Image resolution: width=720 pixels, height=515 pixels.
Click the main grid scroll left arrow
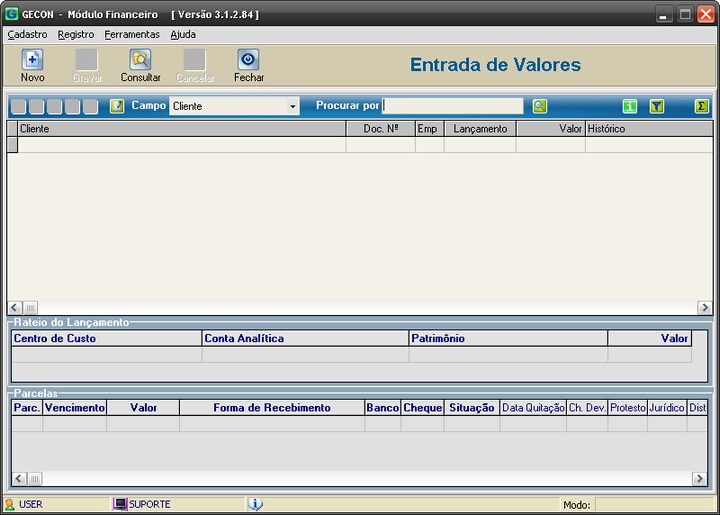point(15,308)
